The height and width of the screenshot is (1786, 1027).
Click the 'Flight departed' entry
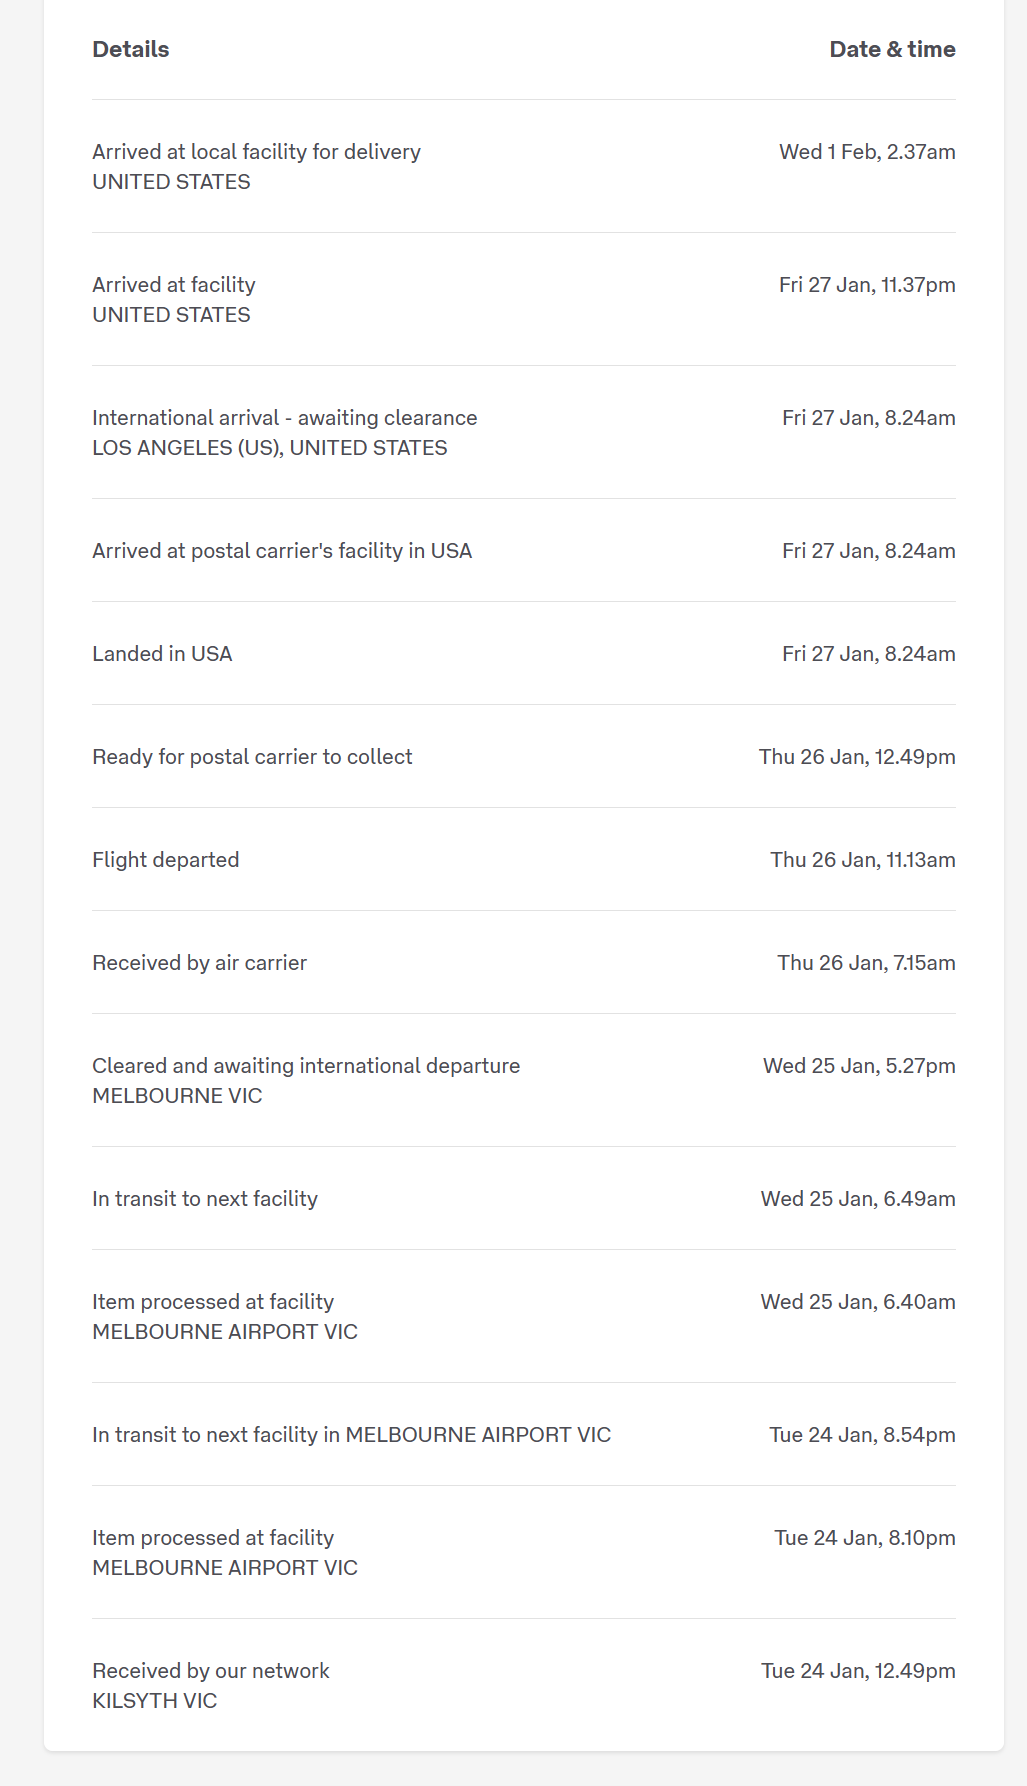(166, 860)
